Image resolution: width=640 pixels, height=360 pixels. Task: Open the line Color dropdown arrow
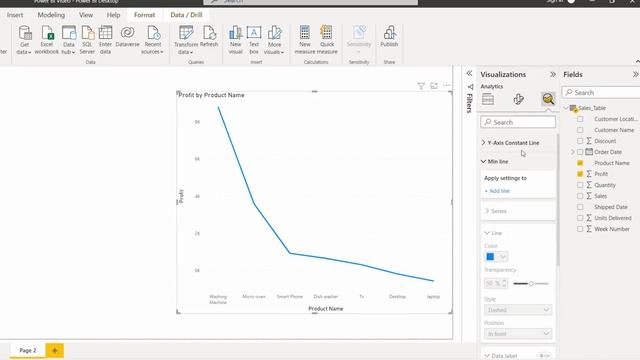(x=503, y=257)
